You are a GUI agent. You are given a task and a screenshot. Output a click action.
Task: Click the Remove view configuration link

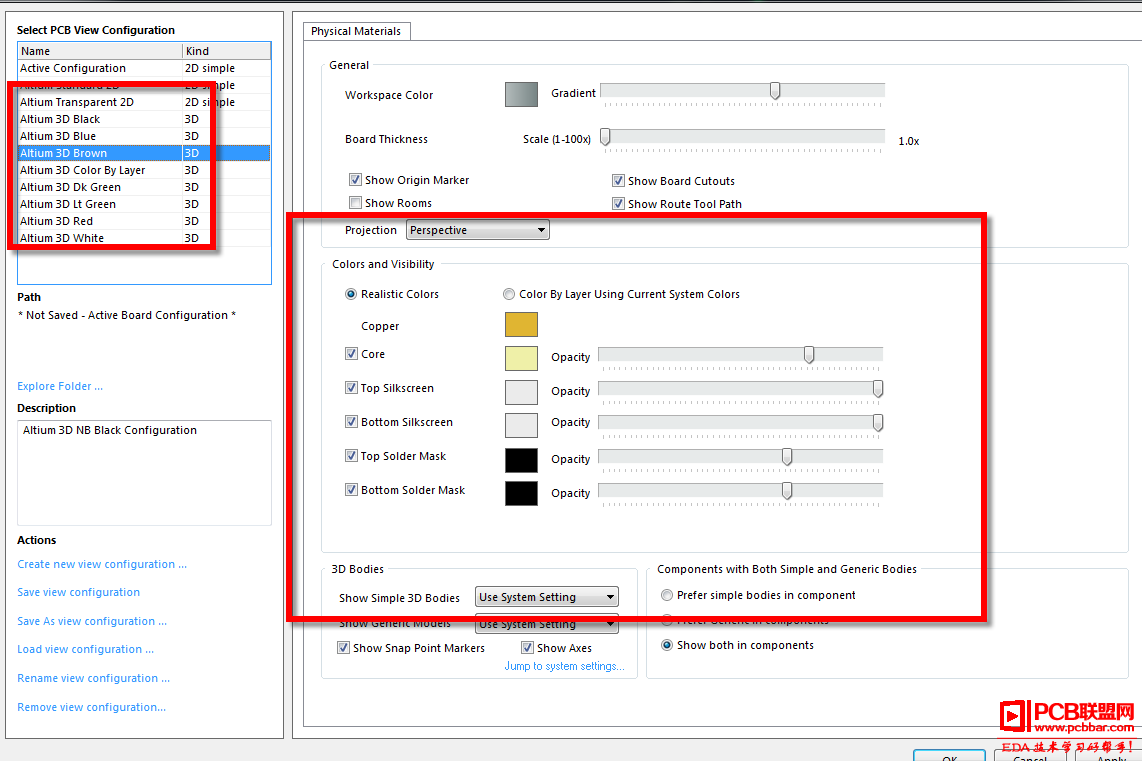(x=91, y=707)
